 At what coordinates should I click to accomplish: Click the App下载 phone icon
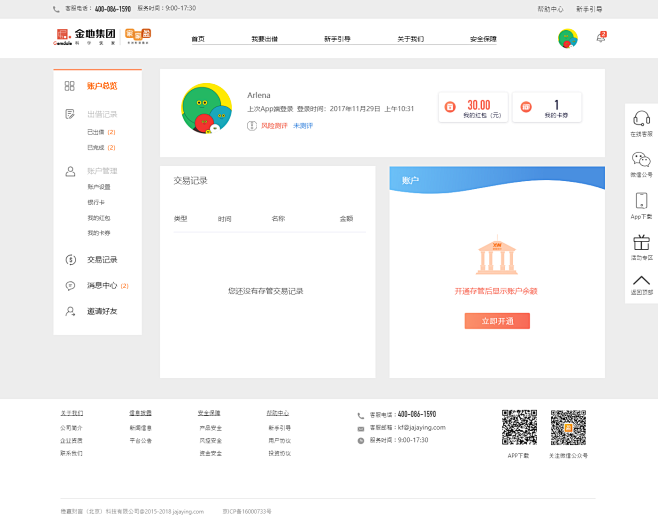641,201
